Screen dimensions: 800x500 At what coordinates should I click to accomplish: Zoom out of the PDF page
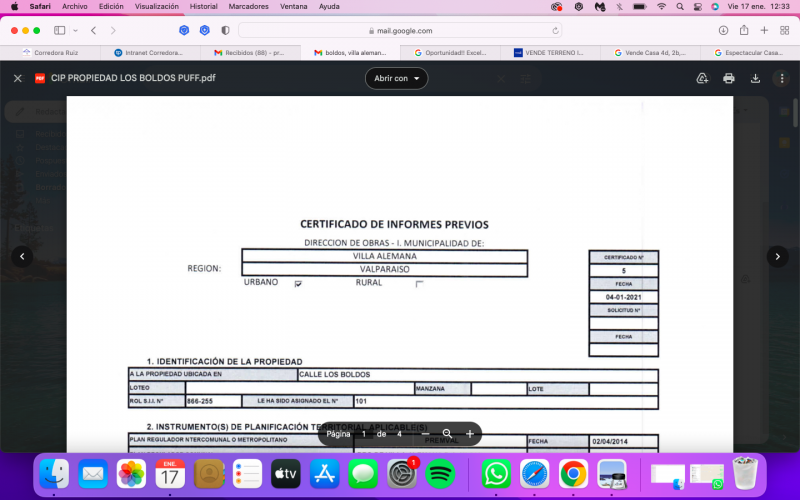coord(426,434)
